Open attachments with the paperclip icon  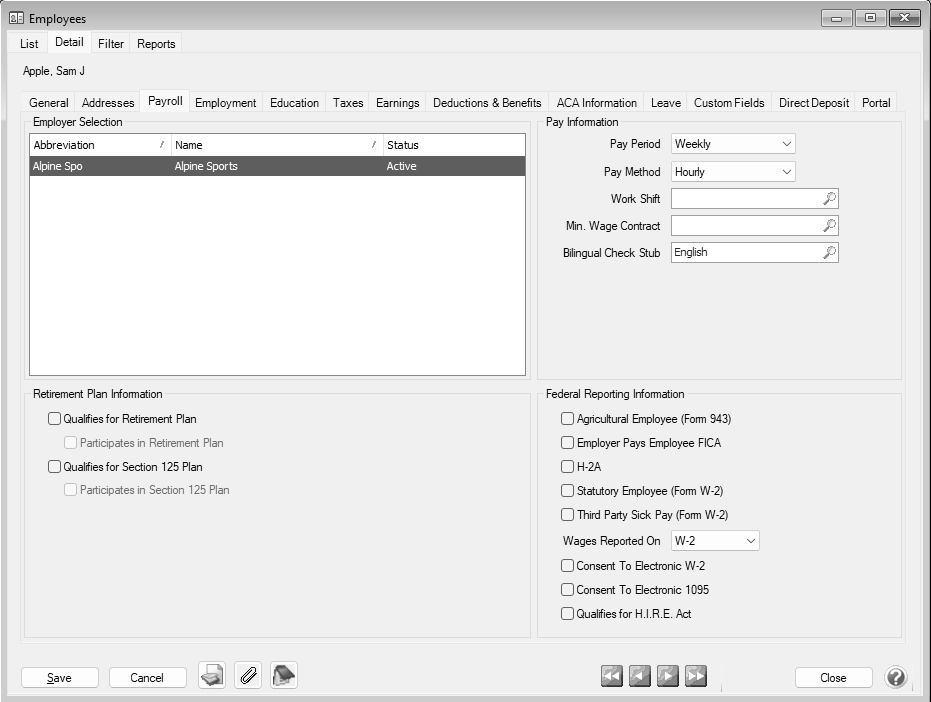pyautogui.click(x=248, y=677)
